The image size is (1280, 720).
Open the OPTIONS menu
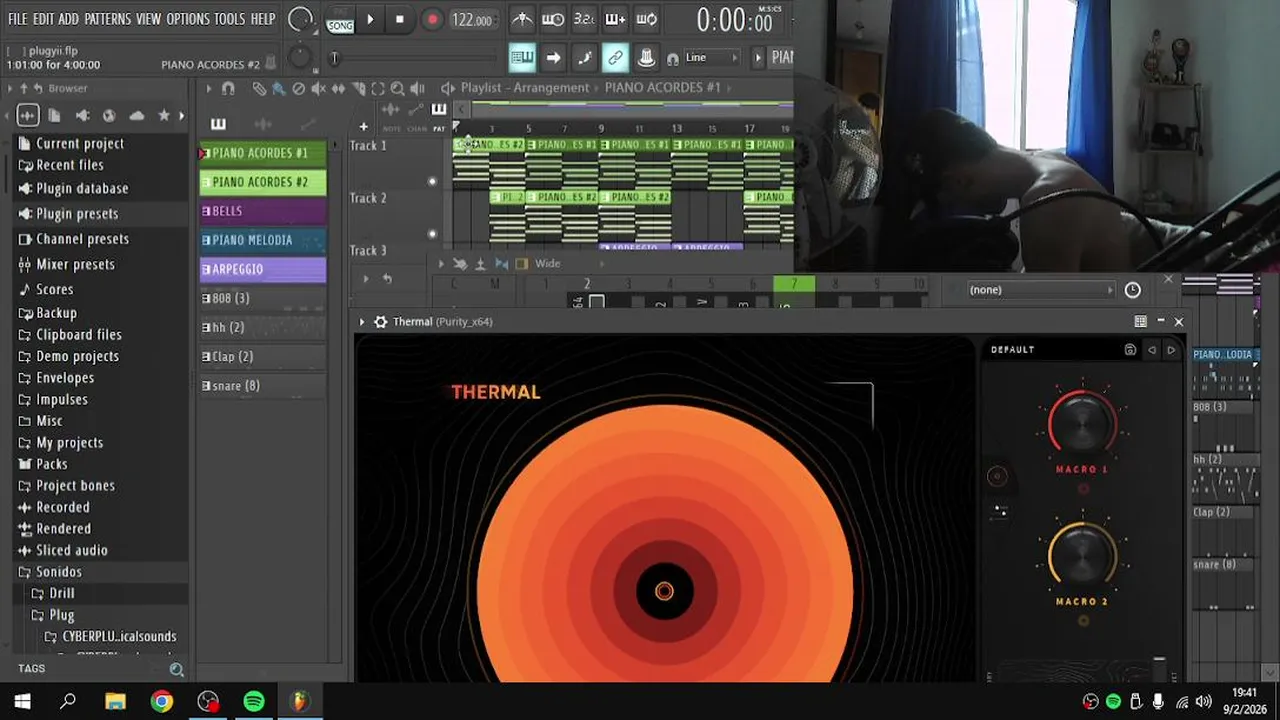click(188, 19)
